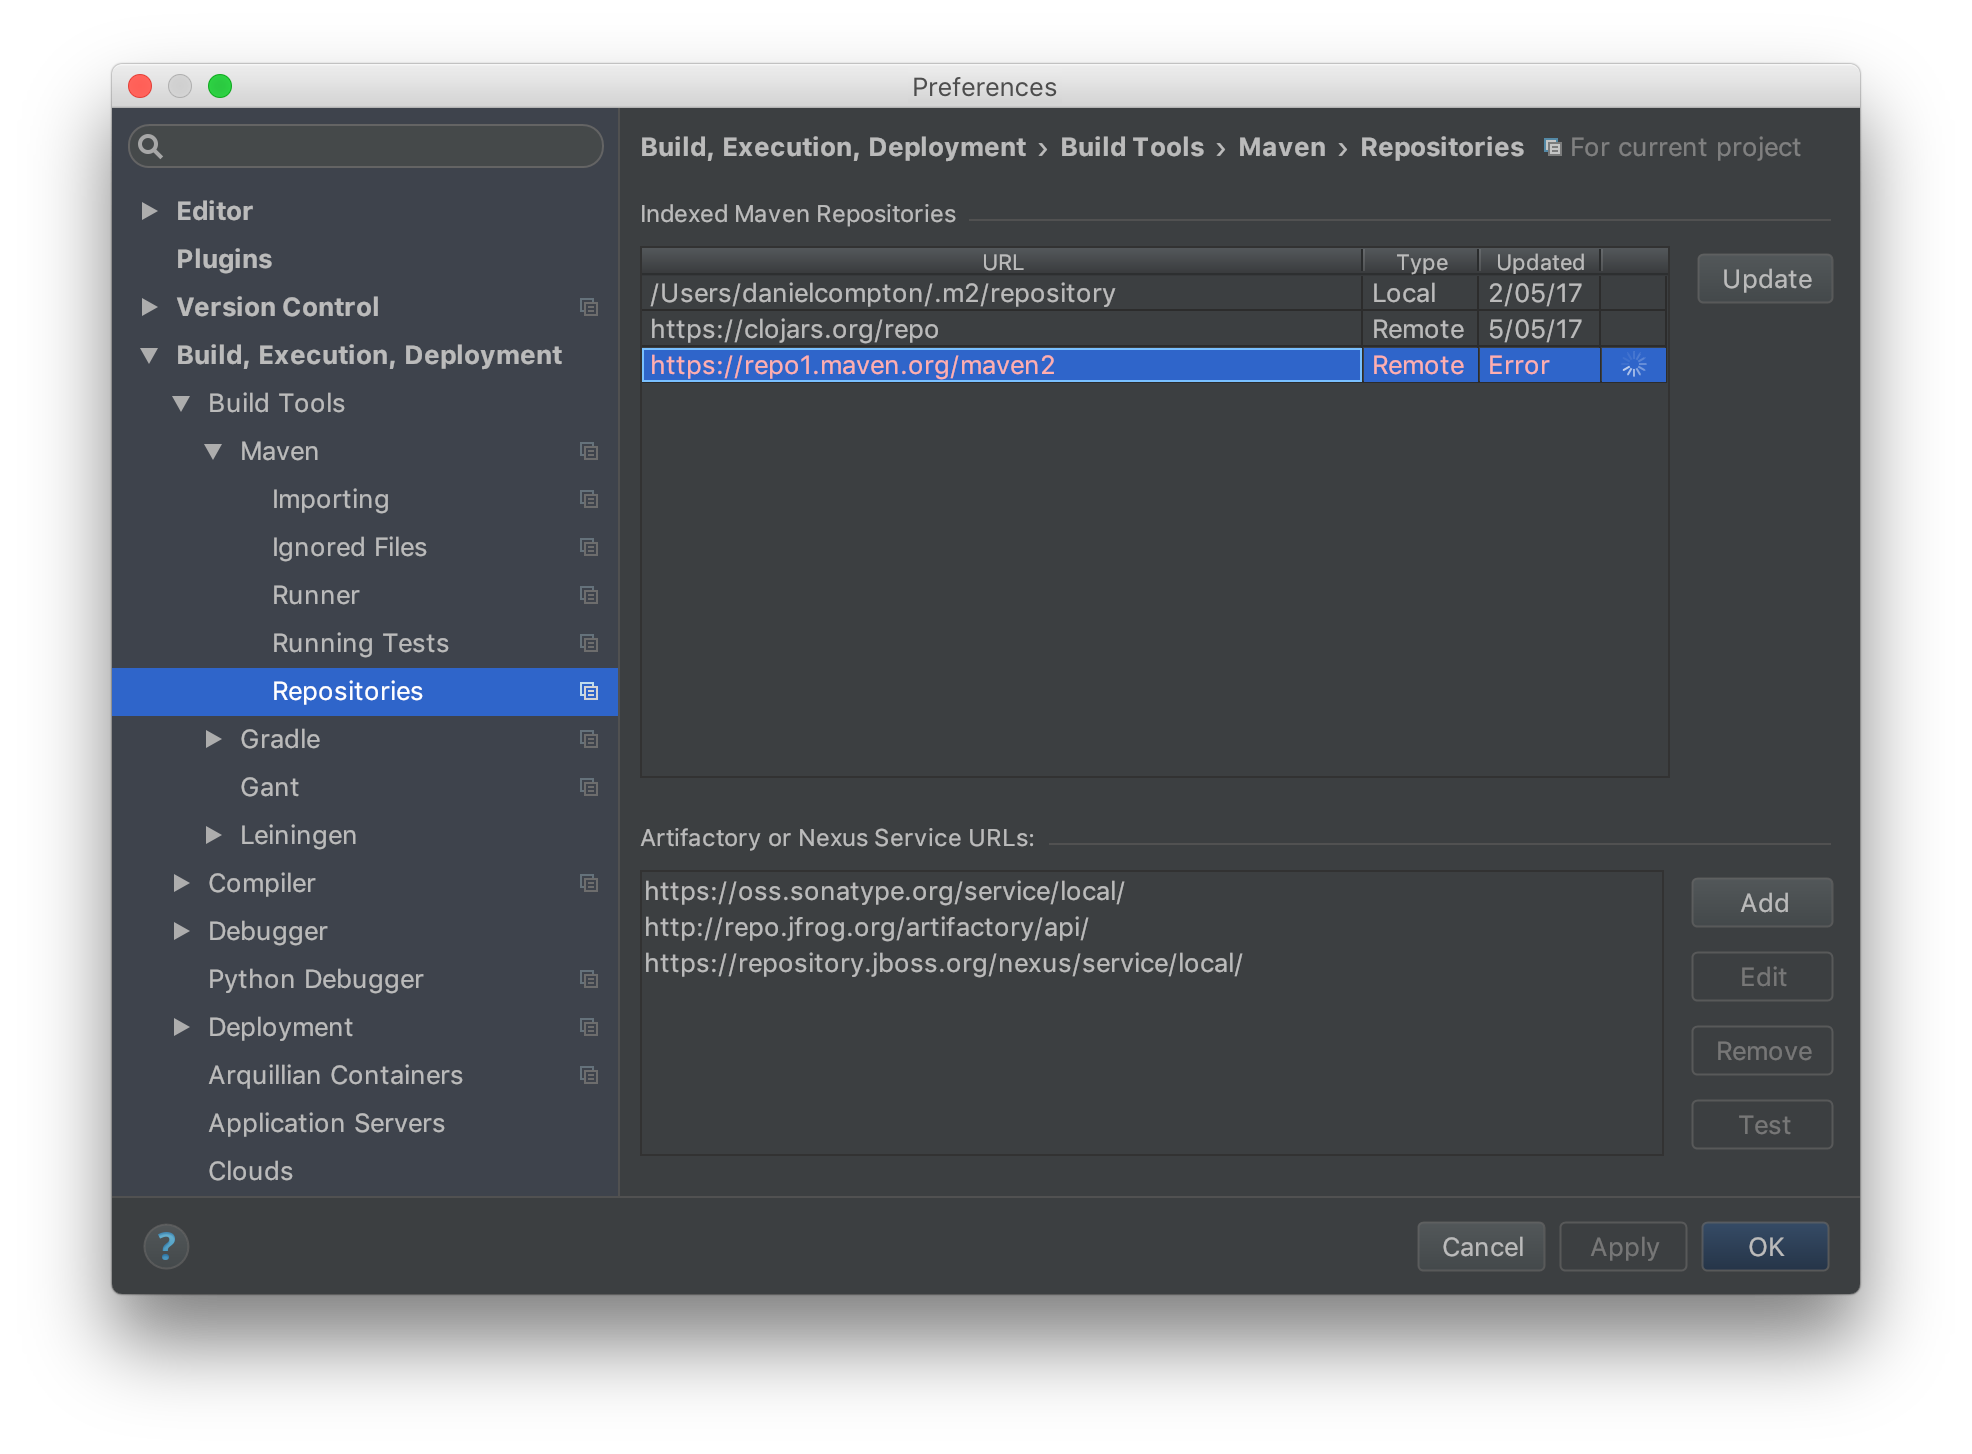
Task: Click the copy icon next to Importing
Action: 588,497
